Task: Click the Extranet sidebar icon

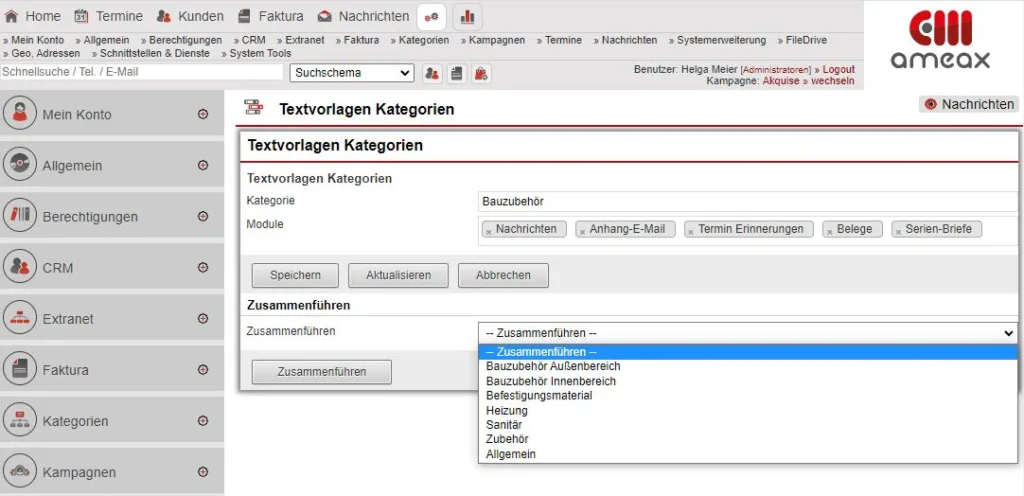Action: (x=20, y=318)
